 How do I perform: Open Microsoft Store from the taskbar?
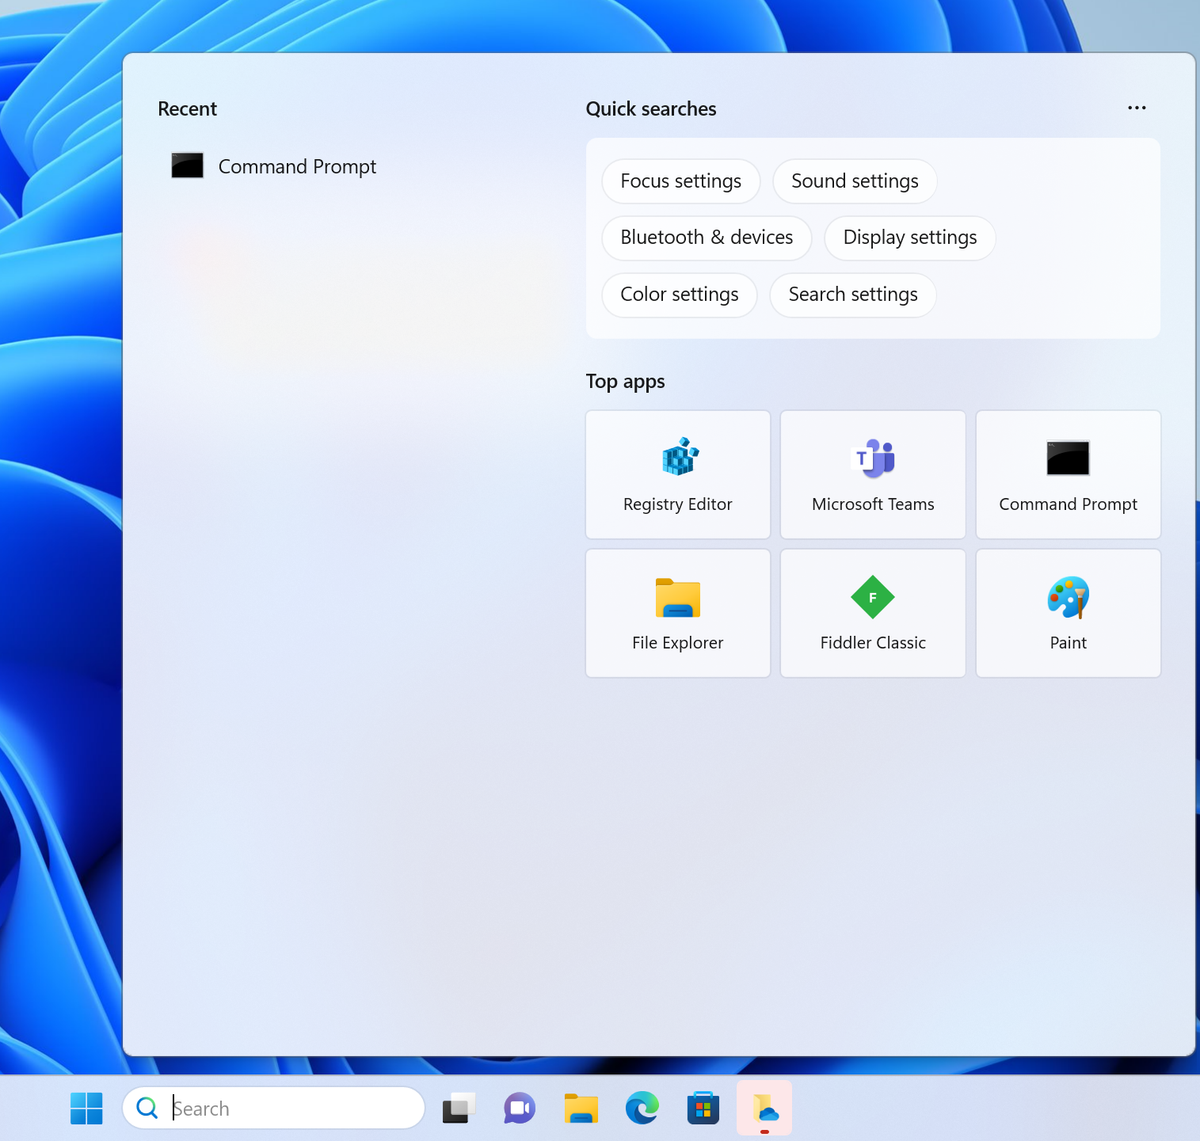coord(703,1108)
